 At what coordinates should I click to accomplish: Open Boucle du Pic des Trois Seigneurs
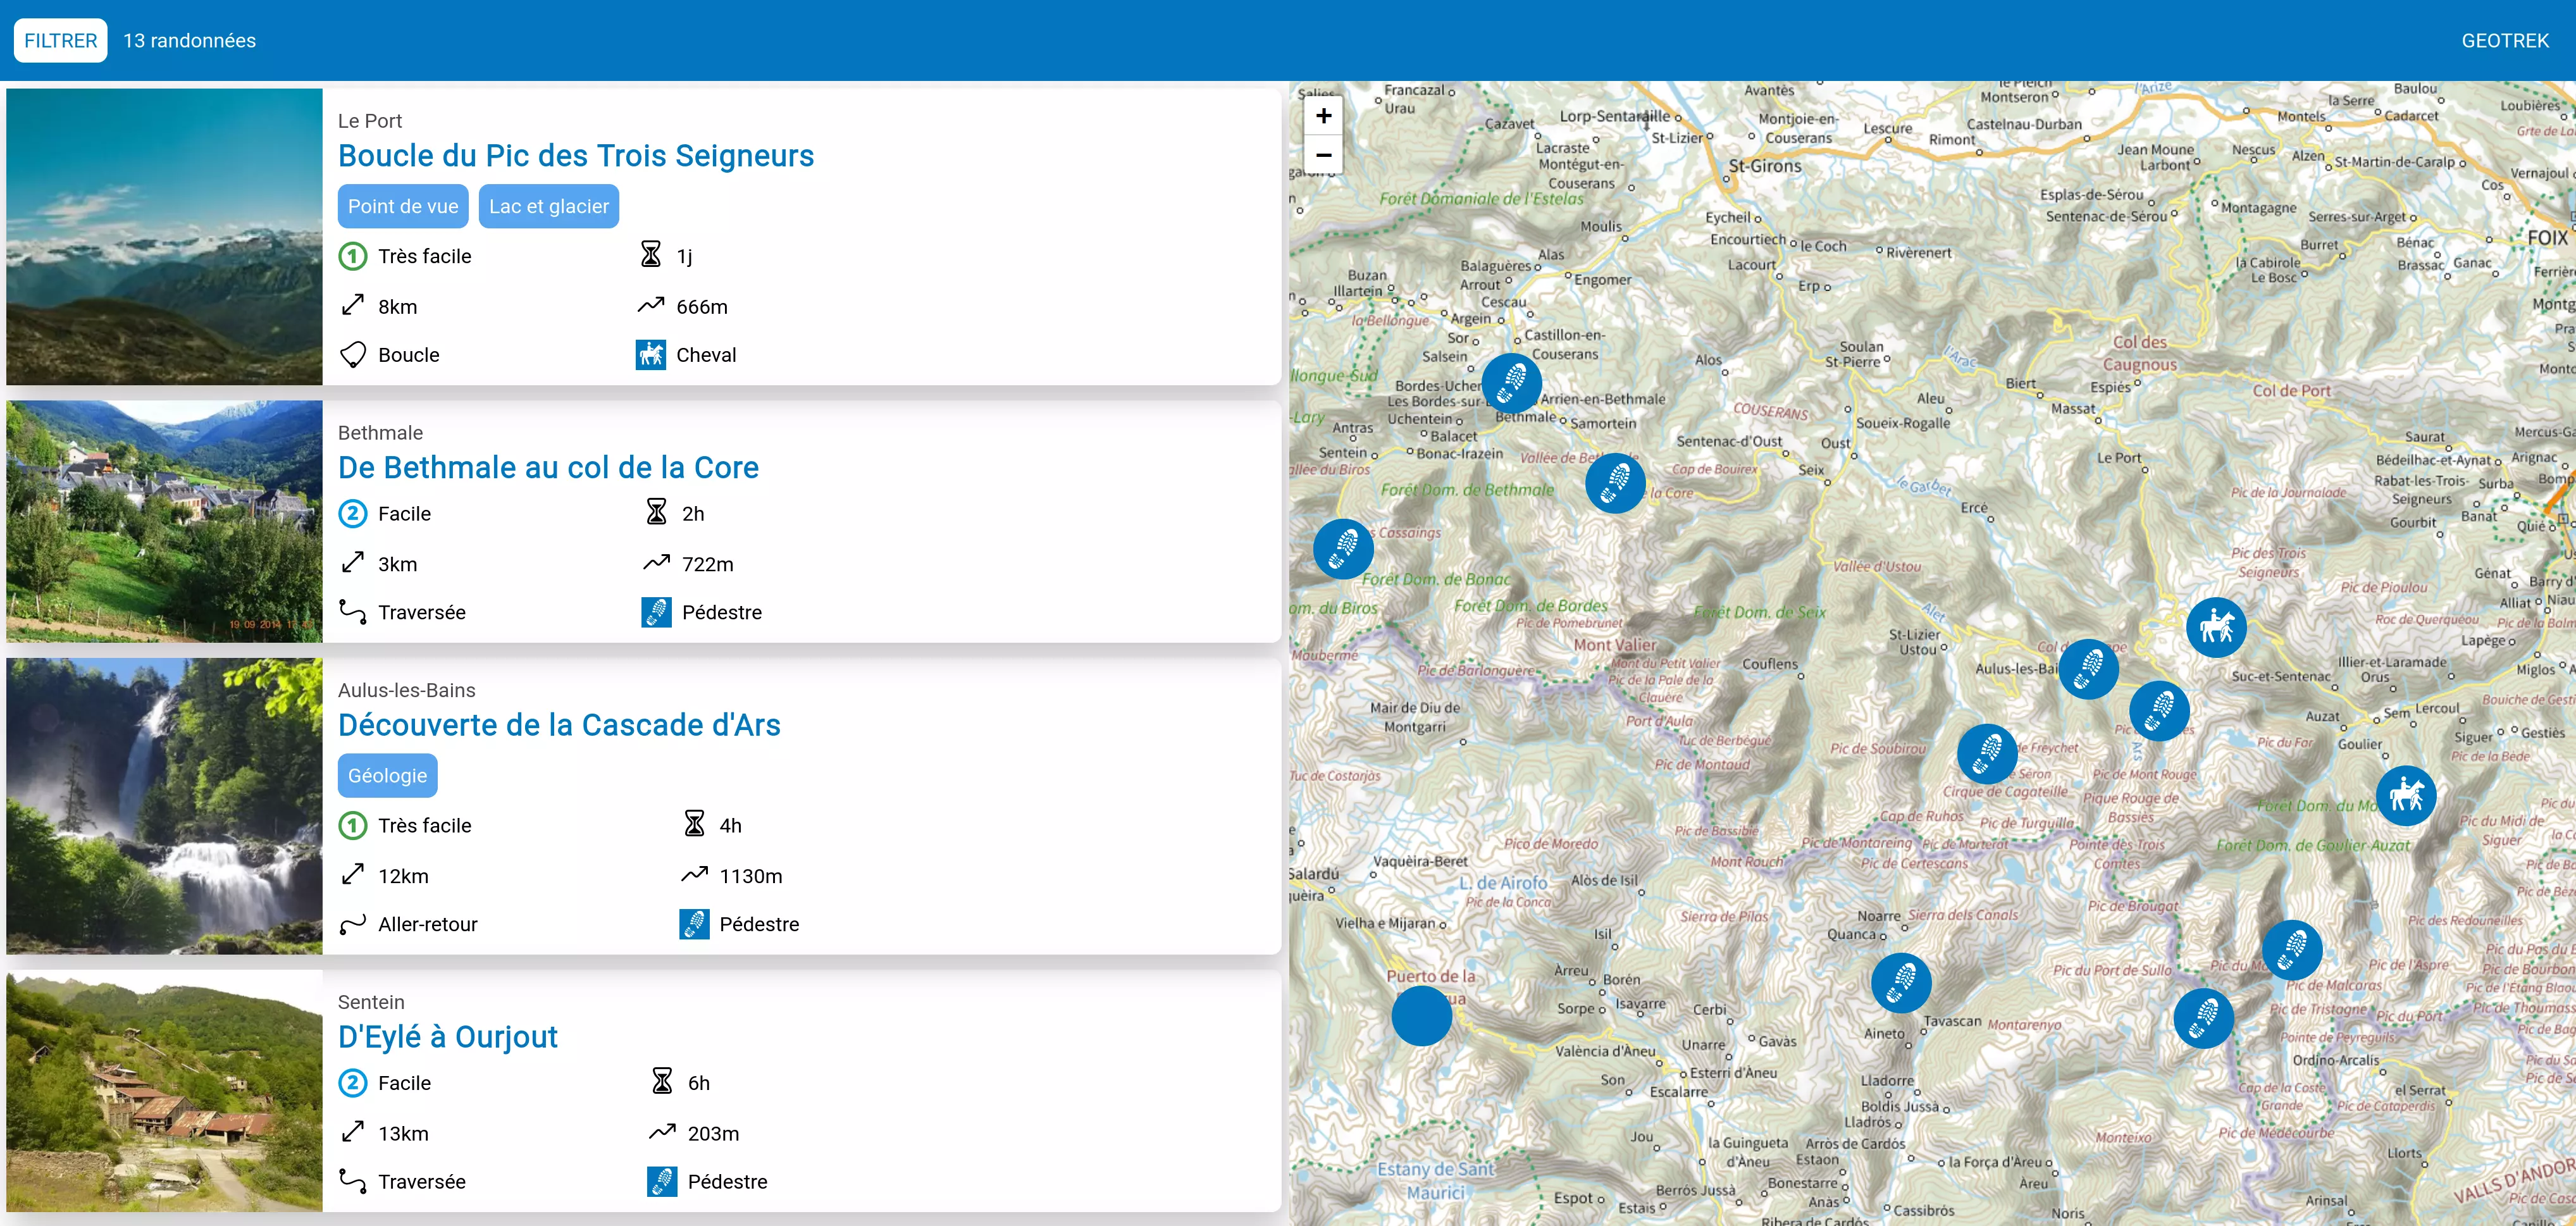pos(575,156)
